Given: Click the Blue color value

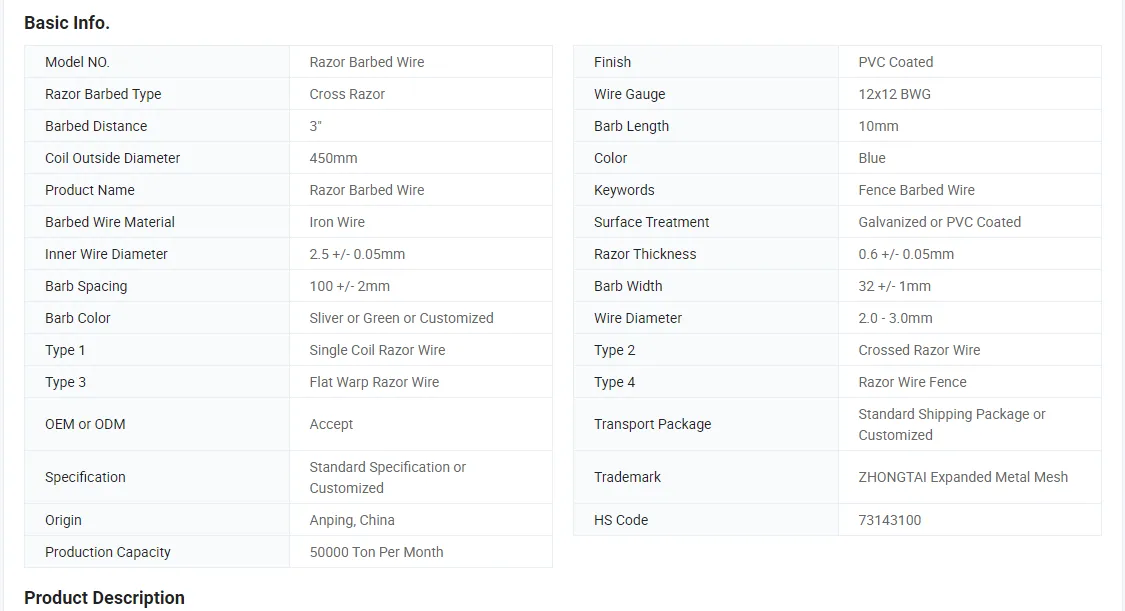Looking at the screenshot, I should click(871, 158).
